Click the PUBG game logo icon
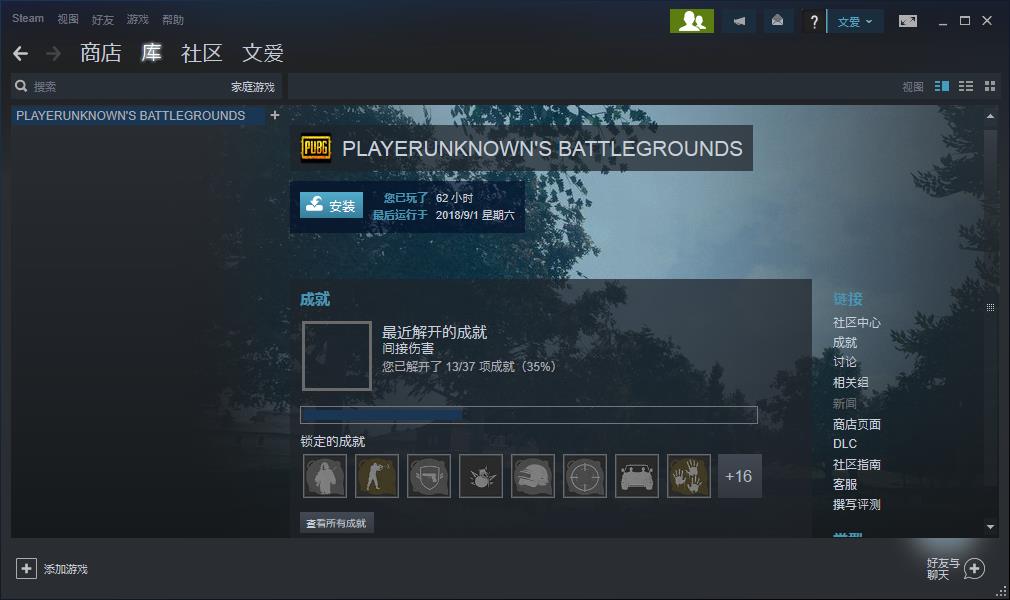The image size is (1010, 600). click(316, 148)
